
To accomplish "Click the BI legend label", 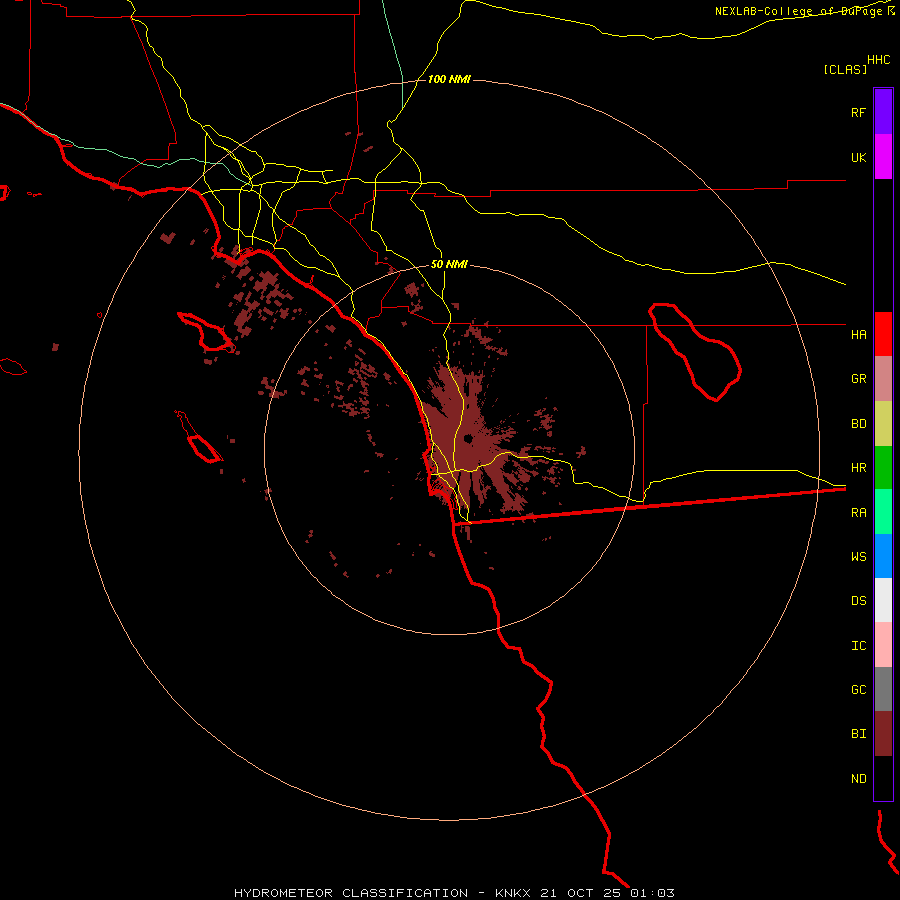I will (x=858, y=734).
